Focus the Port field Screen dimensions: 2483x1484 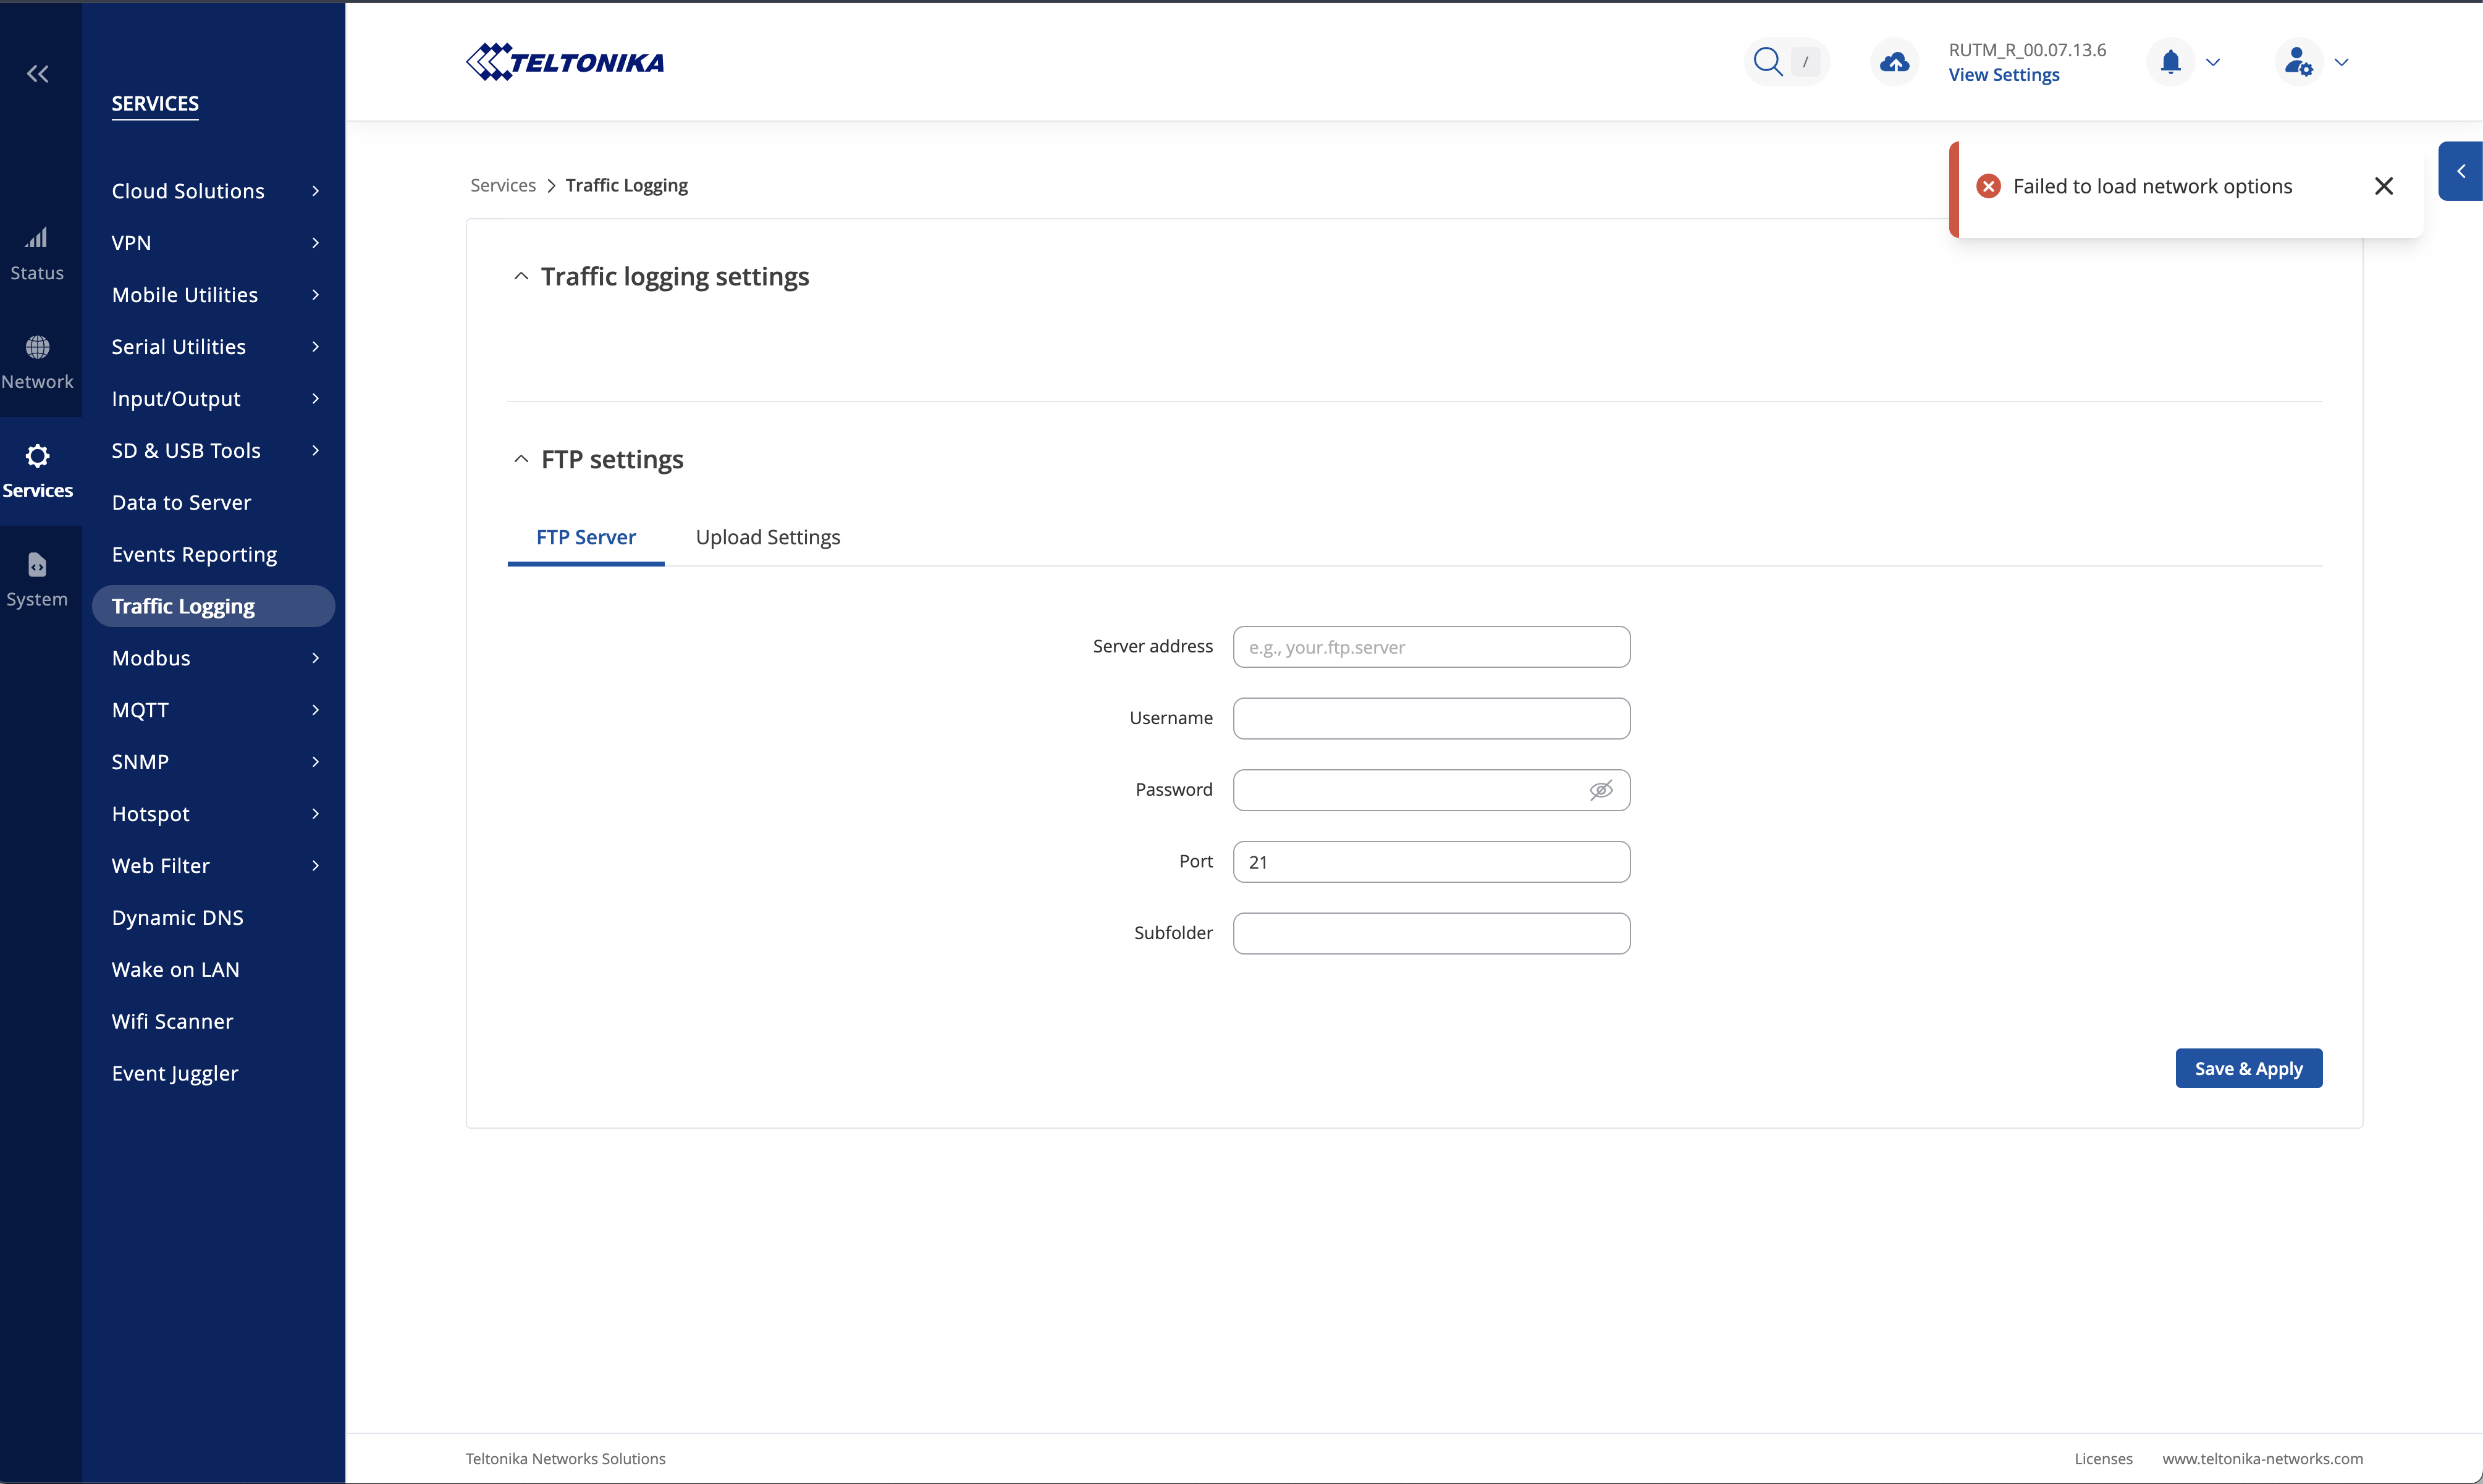pyautogui.click(x=1432, y=862)
